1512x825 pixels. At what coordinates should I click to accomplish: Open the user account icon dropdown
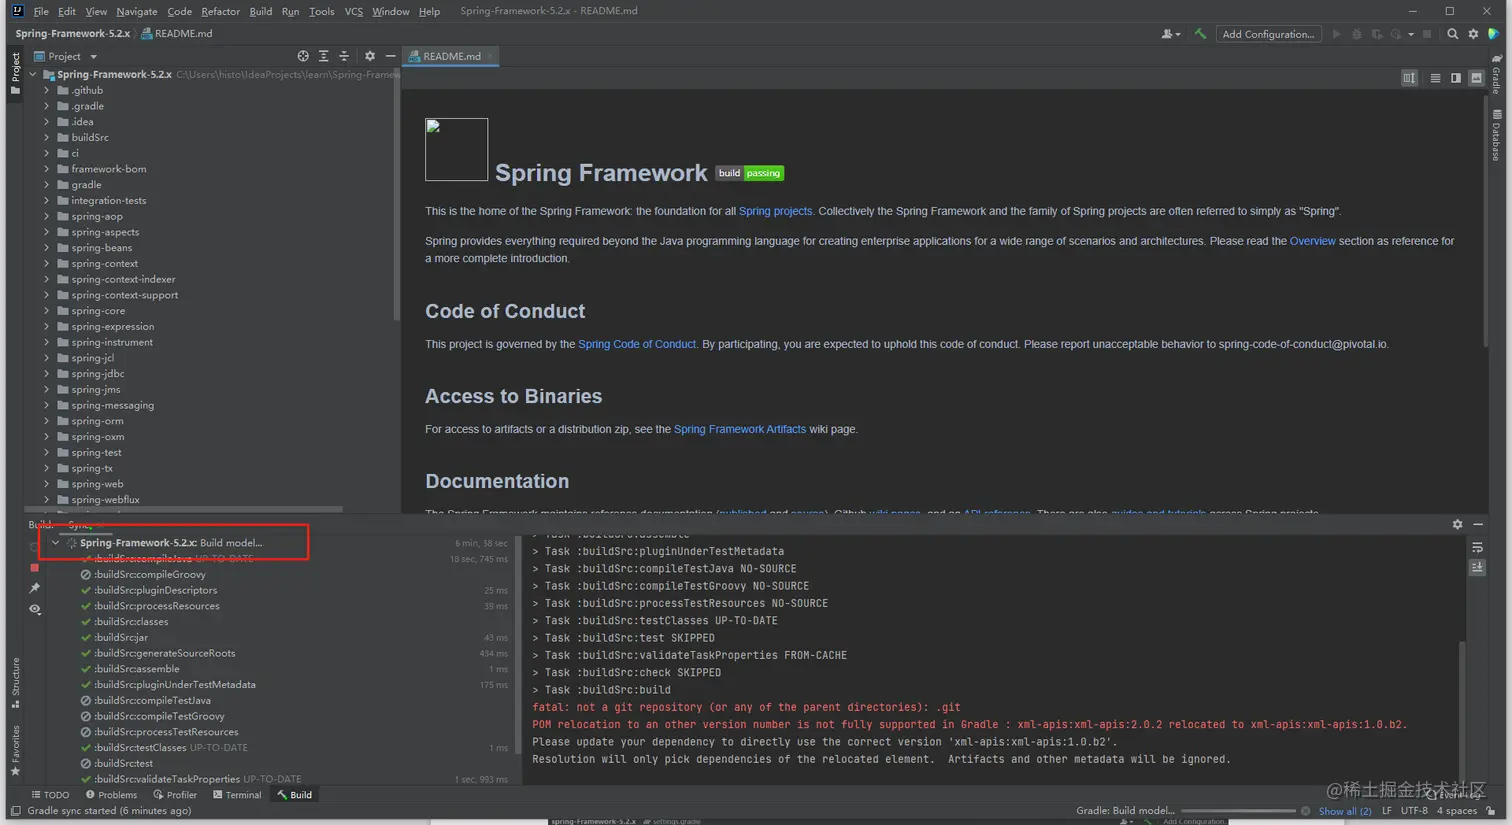[1170, 34]
